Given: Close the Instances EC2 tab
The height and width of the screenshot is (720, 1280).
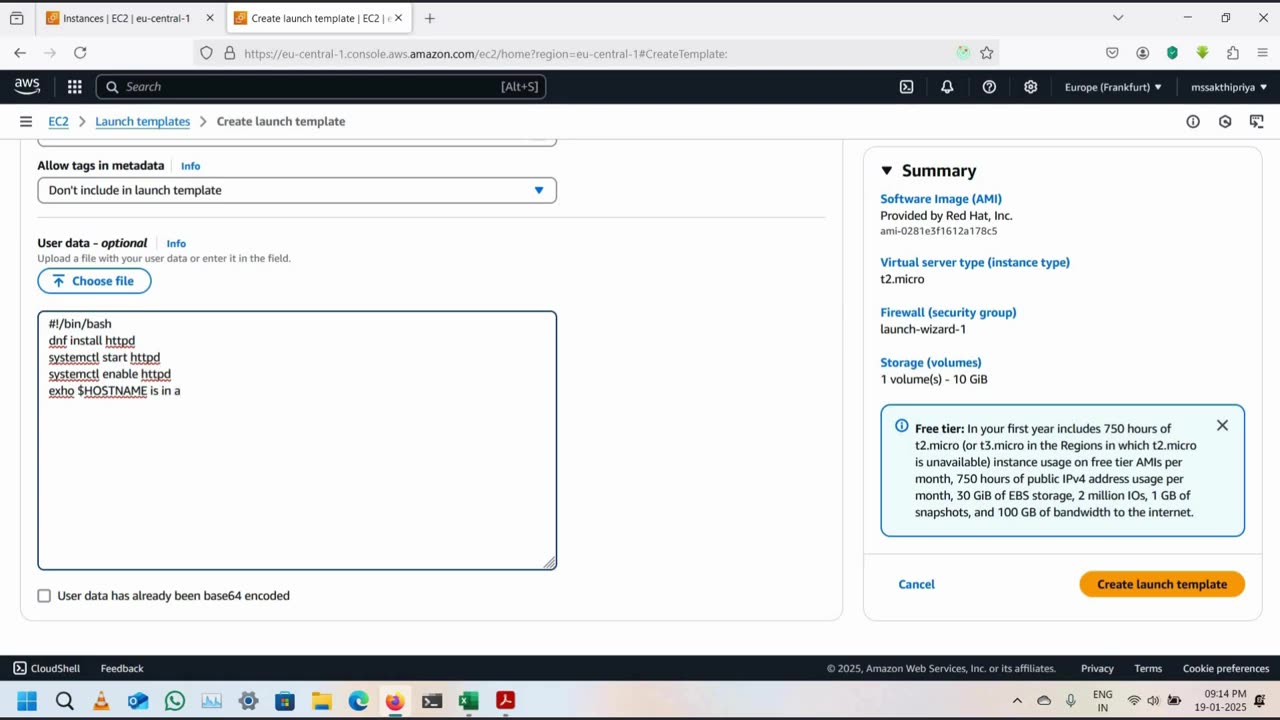Looking at the screenshot, I should click(210, 18).
